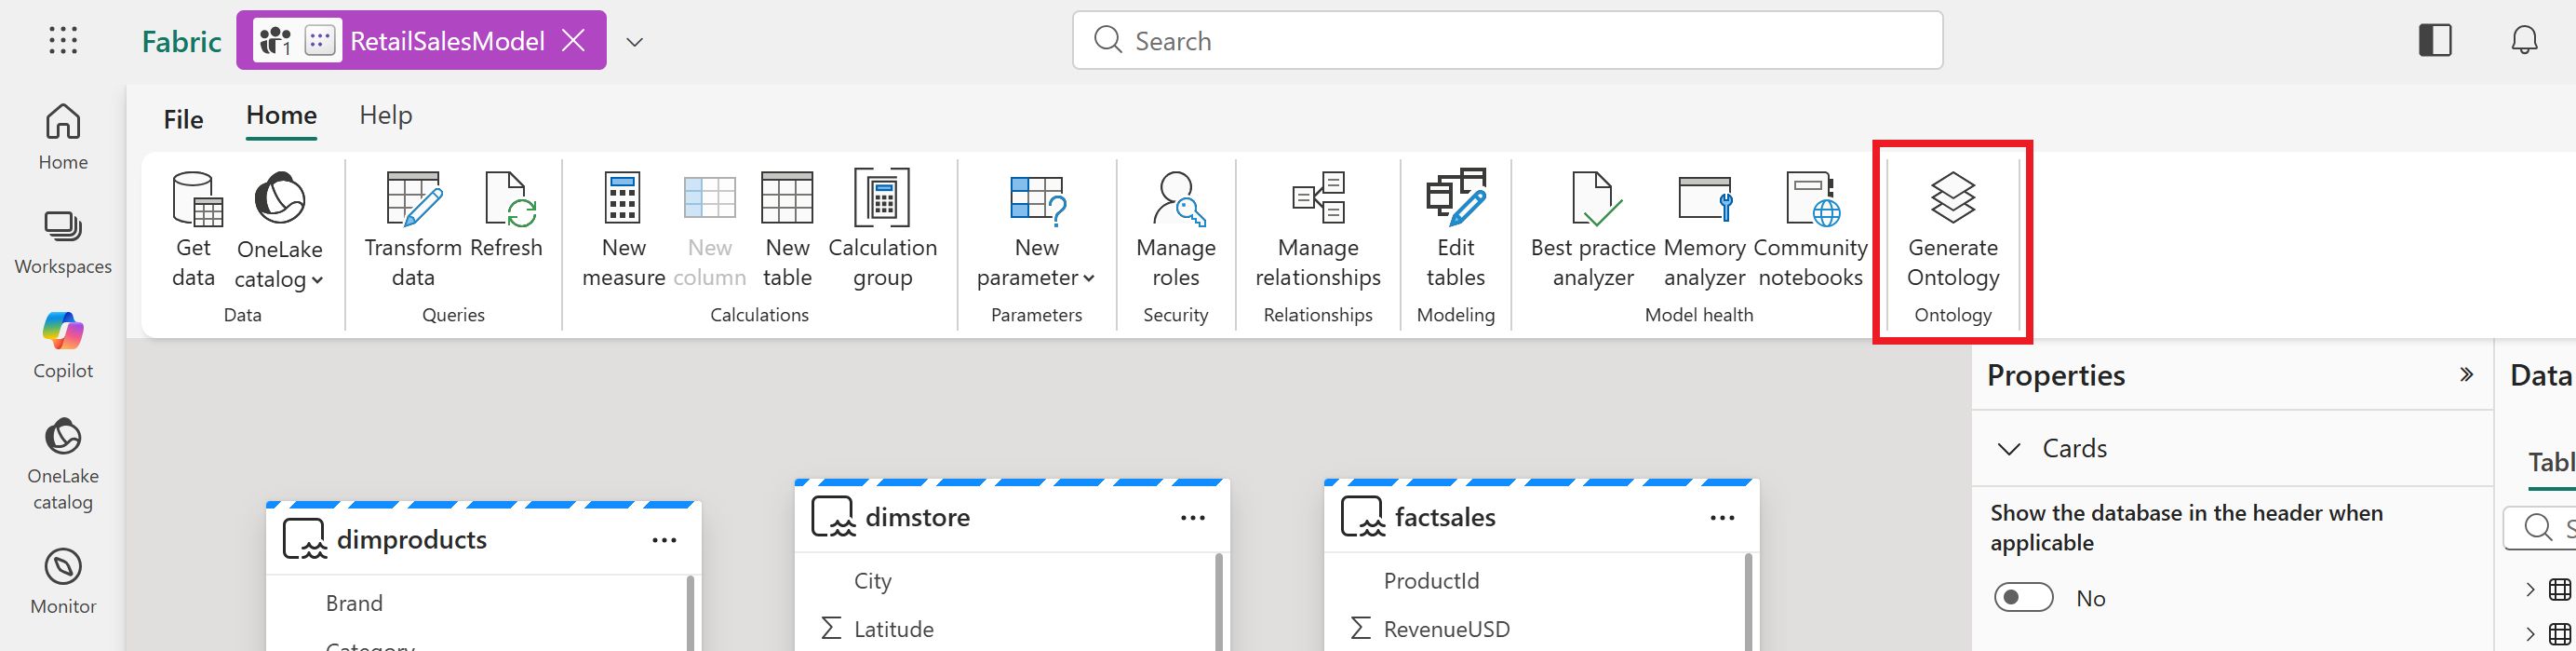2576x651 pixels.
Task: Open the notifications bell
Action: pos(2524,40)
